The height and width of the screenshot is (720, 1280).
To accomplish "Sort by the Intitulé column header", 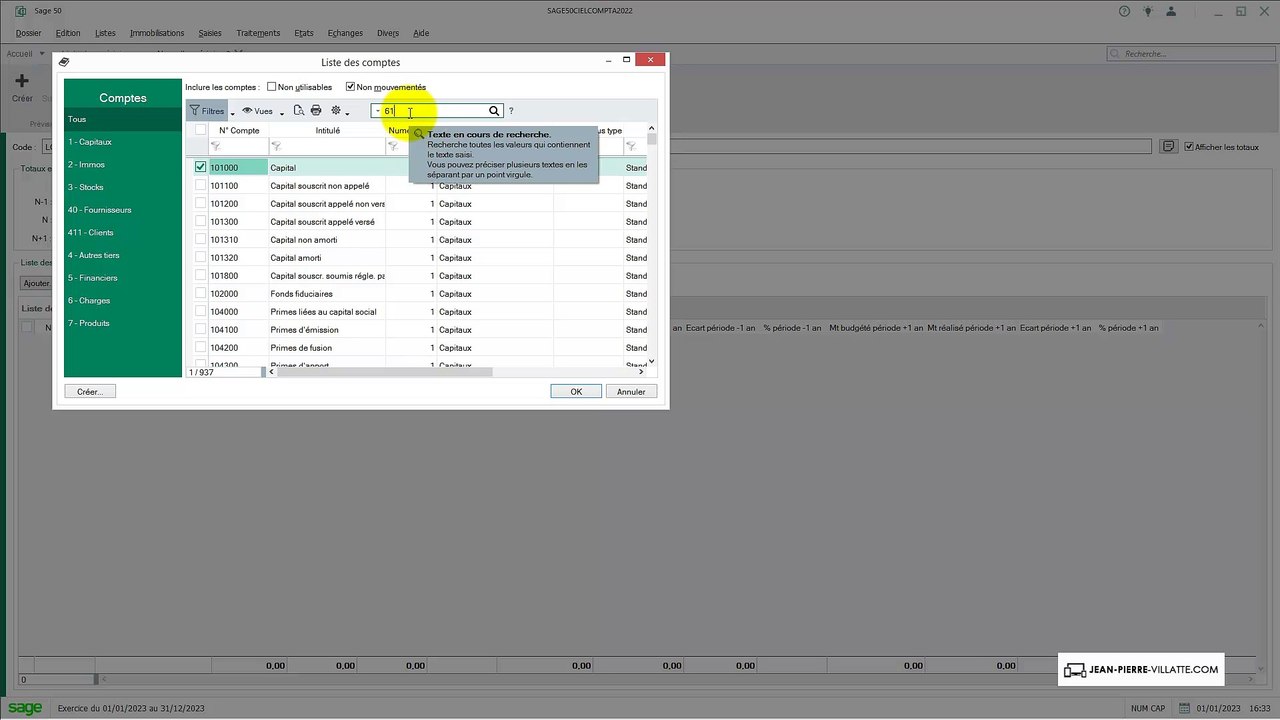I will (327, 130).
